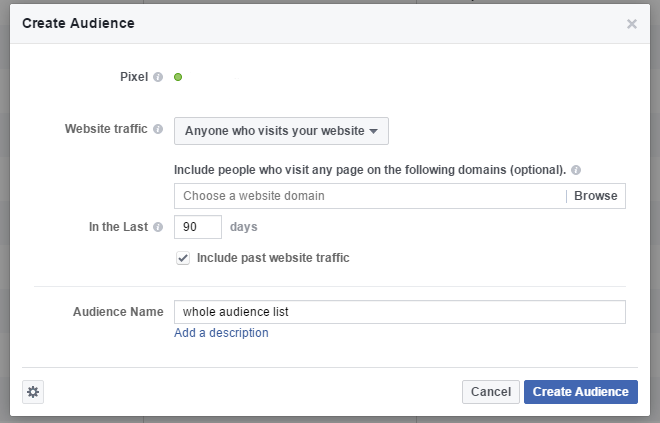Click the Browse domains button
Viewport: 660px width, 423px height.
tap(595, 196)
